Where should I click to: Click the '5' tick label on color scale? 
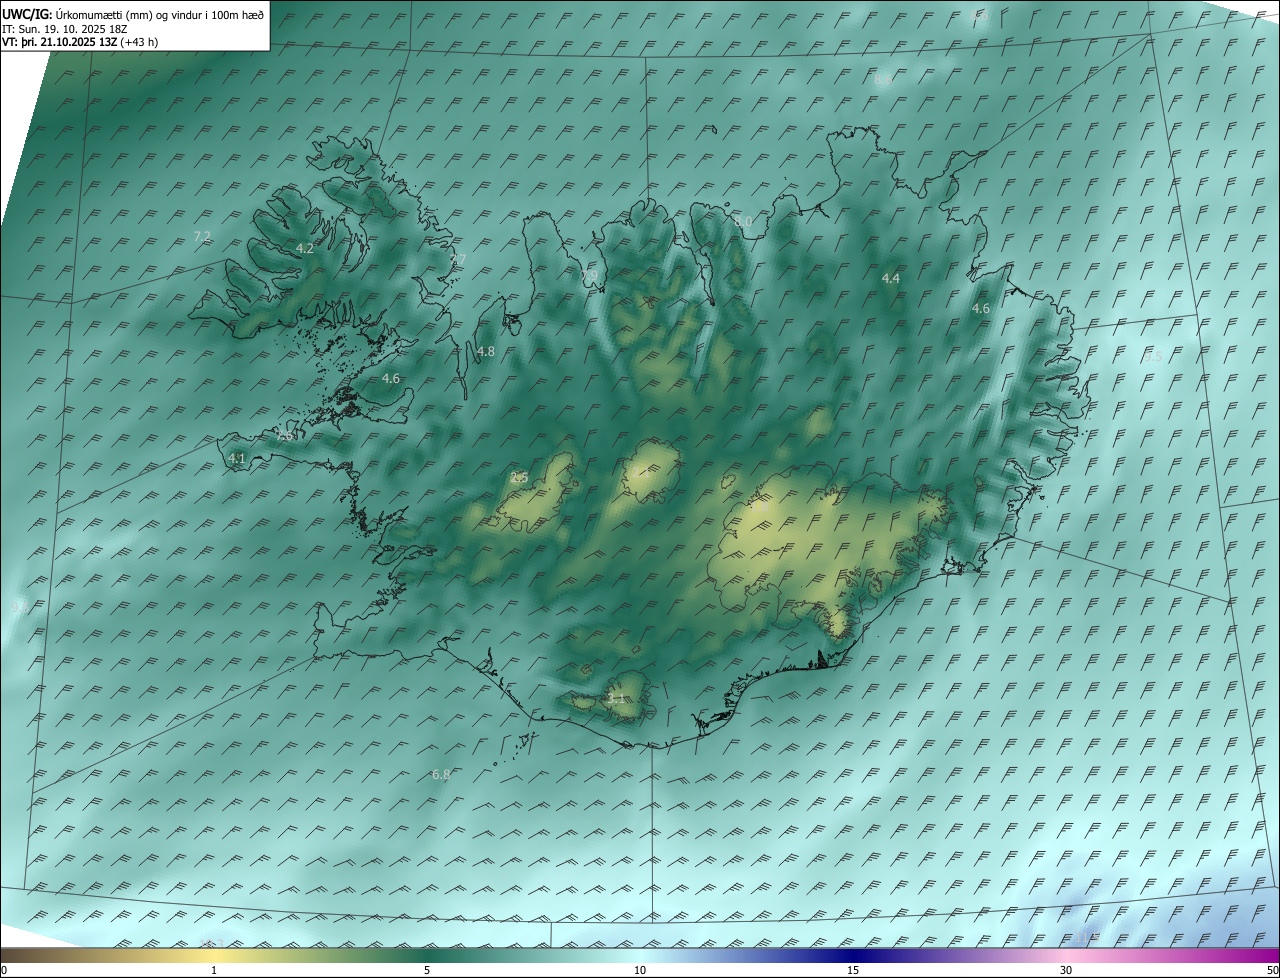pyautogui.click(x=427, y=970)
